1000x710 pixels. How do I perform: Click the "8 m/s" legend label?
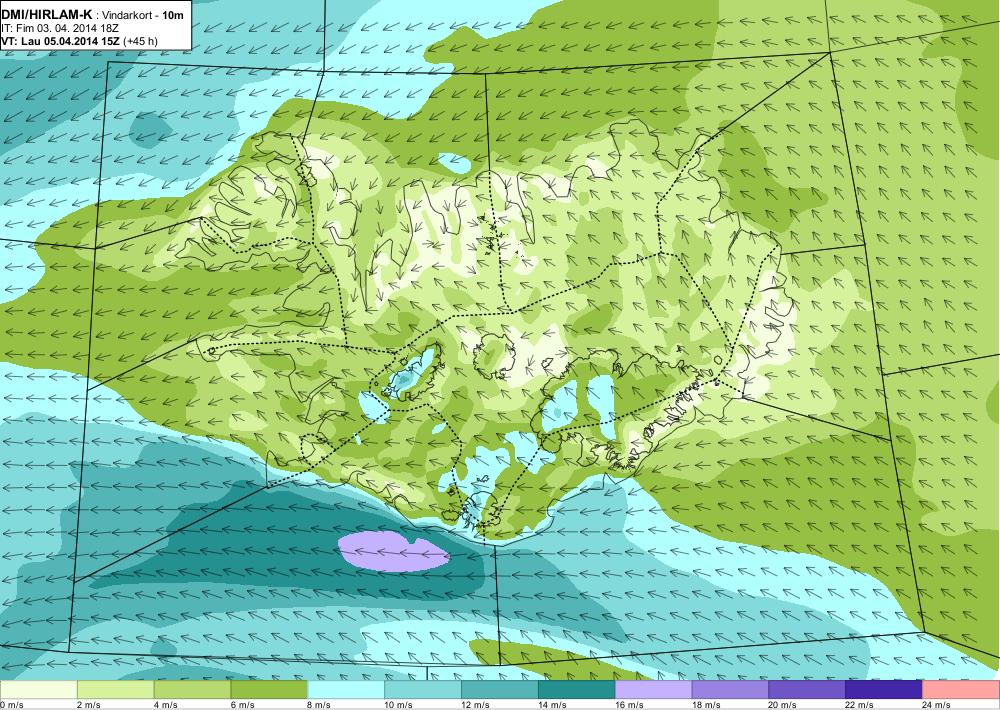(320, 705)
